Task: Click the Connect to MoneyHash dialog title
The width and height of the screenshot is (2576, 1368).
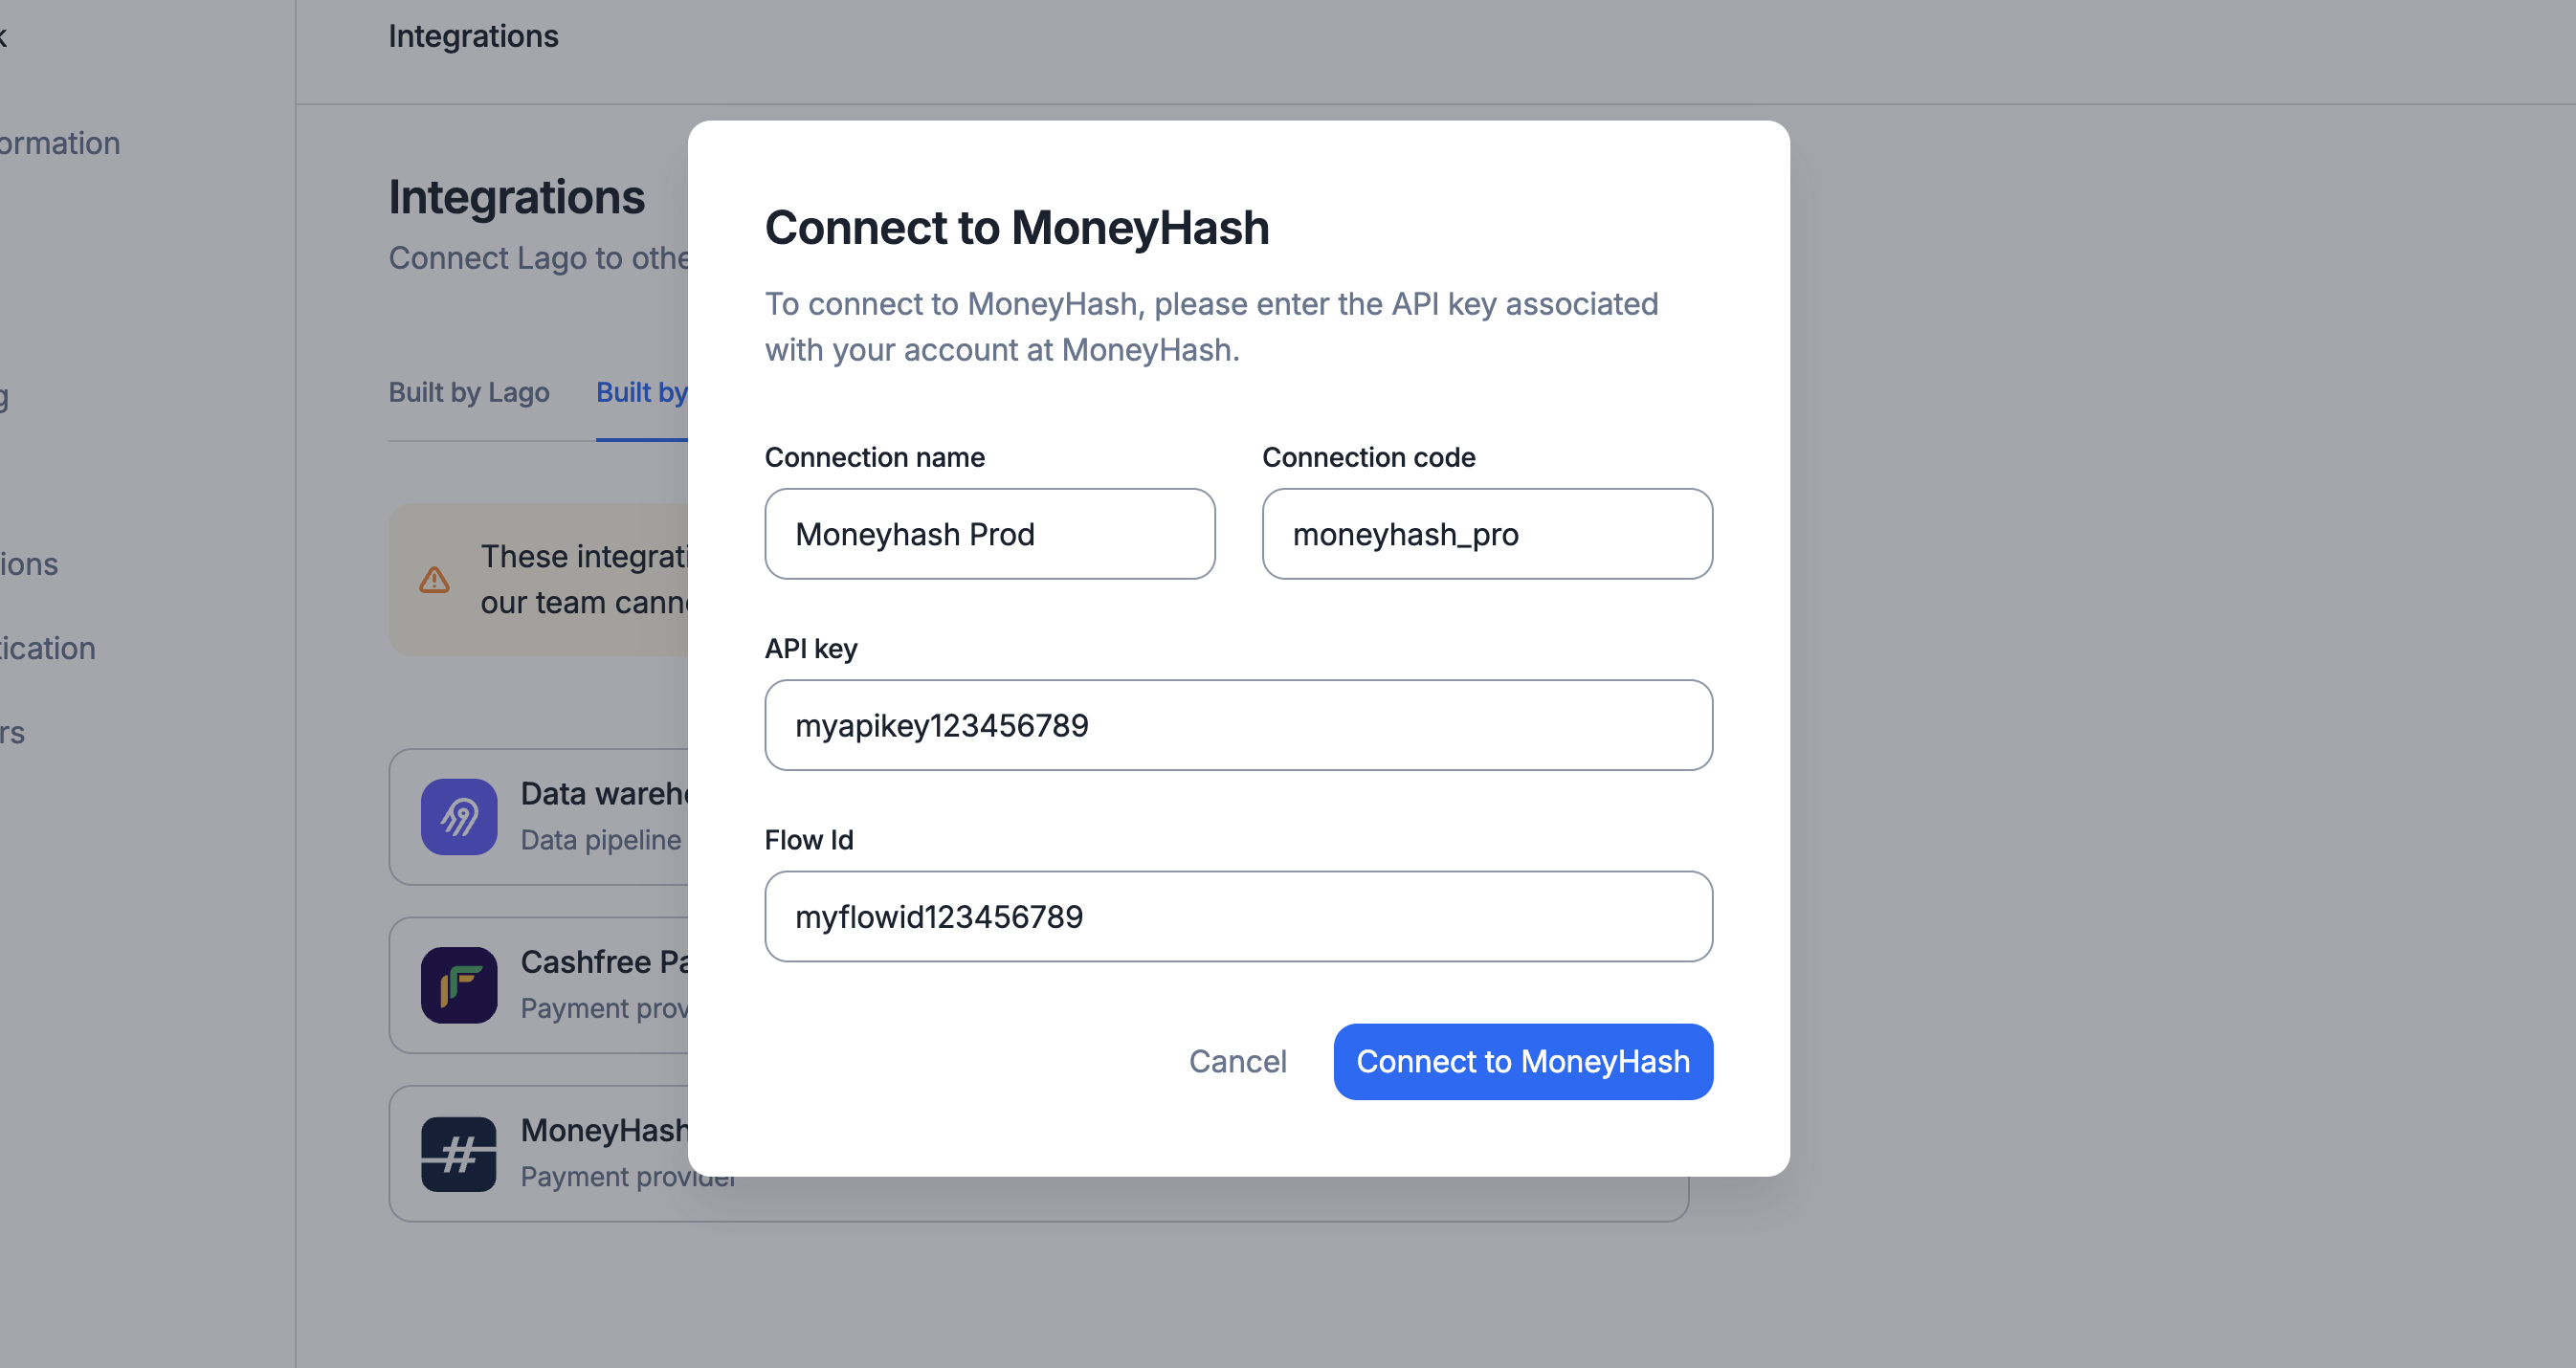Action: [1017, 227]
